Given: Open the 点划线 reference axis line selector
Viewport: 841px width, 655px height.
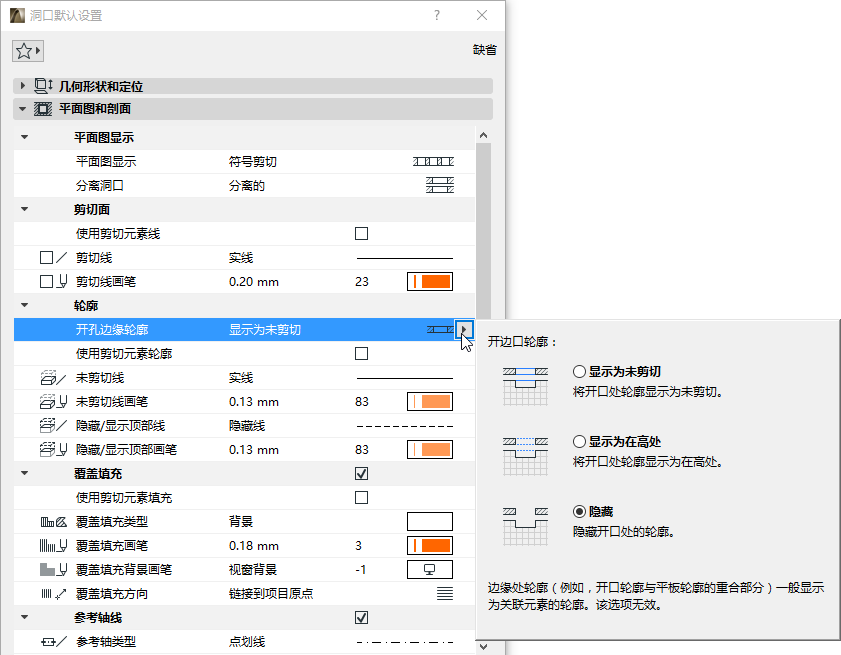Looking at the screenshot, I should point(405,642).
